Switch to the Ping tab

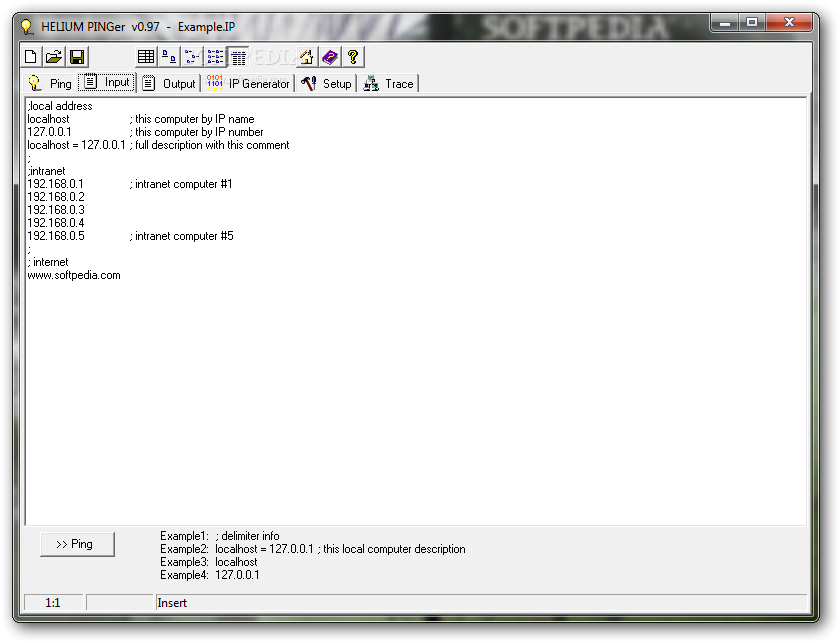[50, 84]
